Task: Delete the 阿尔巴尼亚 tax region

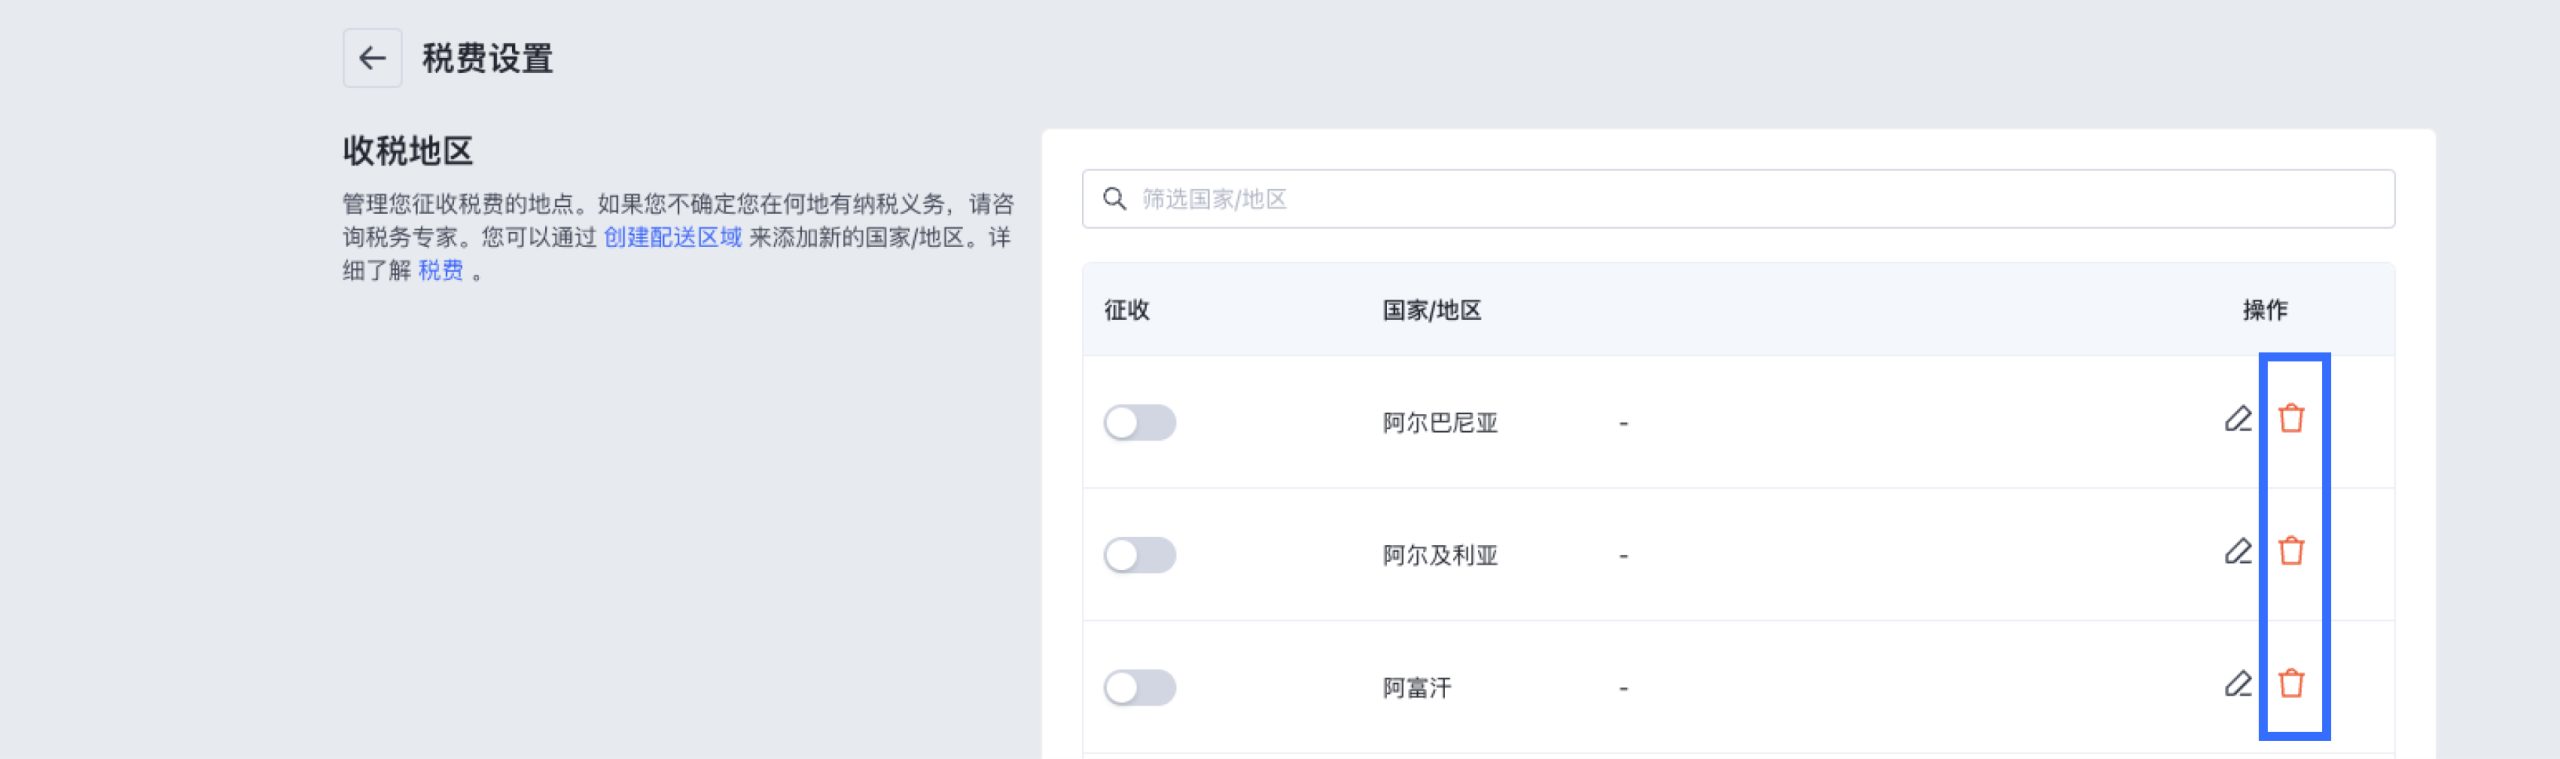Action: pyautogui.click(x=2291, y=419)
